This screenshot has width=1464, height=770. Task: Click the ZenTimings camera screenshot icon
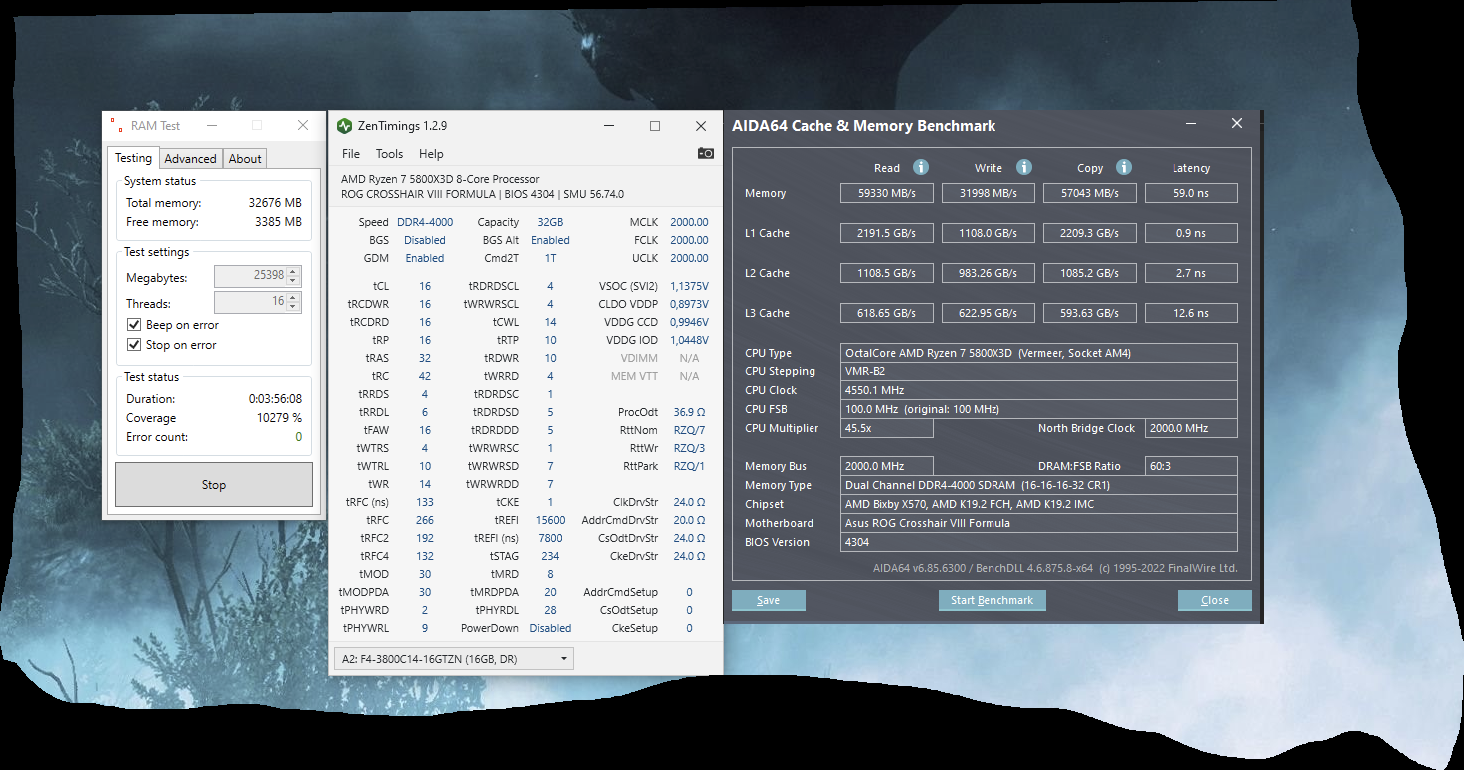click(706, 153)
